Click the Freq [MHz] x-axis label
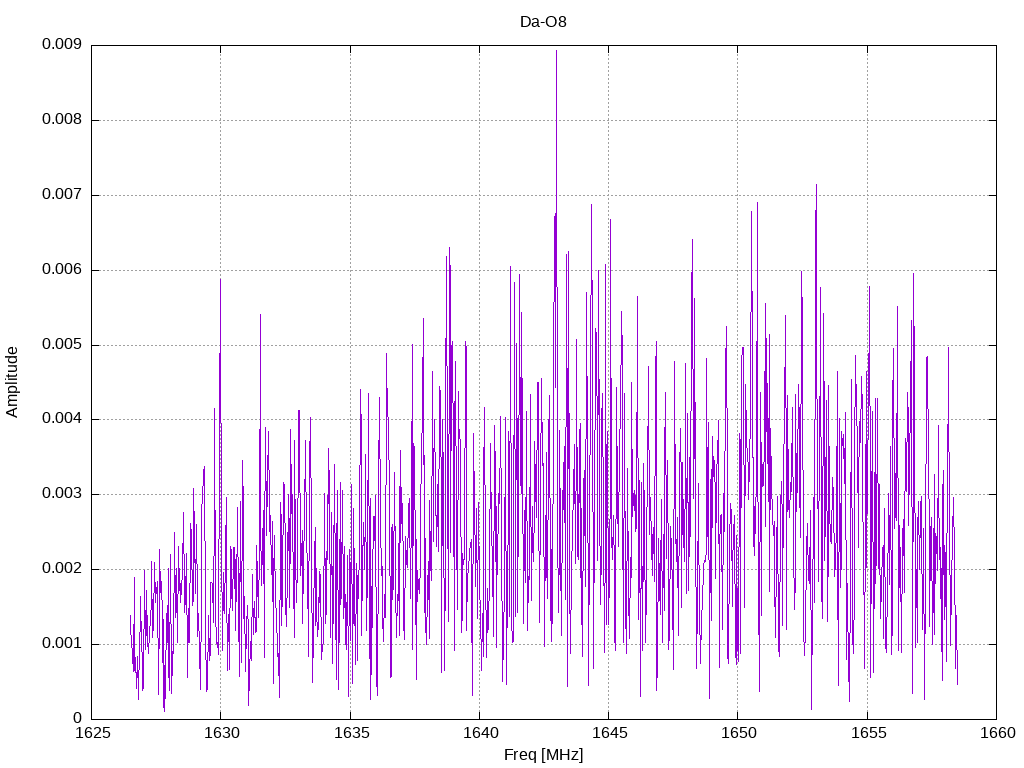 pos(543,755)
